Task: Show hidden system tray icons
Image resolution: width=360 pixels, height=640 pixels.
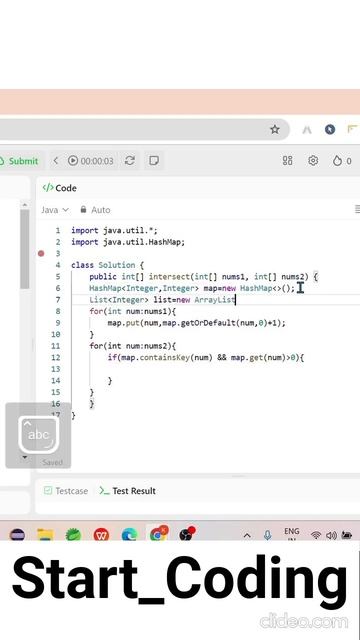Action: click(247, 536)
